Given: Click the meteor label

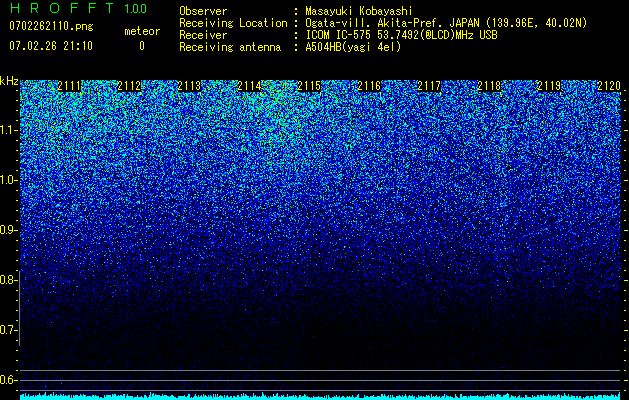Looking at the screenshot, I should pyautogui.click(x=142, y=31).
